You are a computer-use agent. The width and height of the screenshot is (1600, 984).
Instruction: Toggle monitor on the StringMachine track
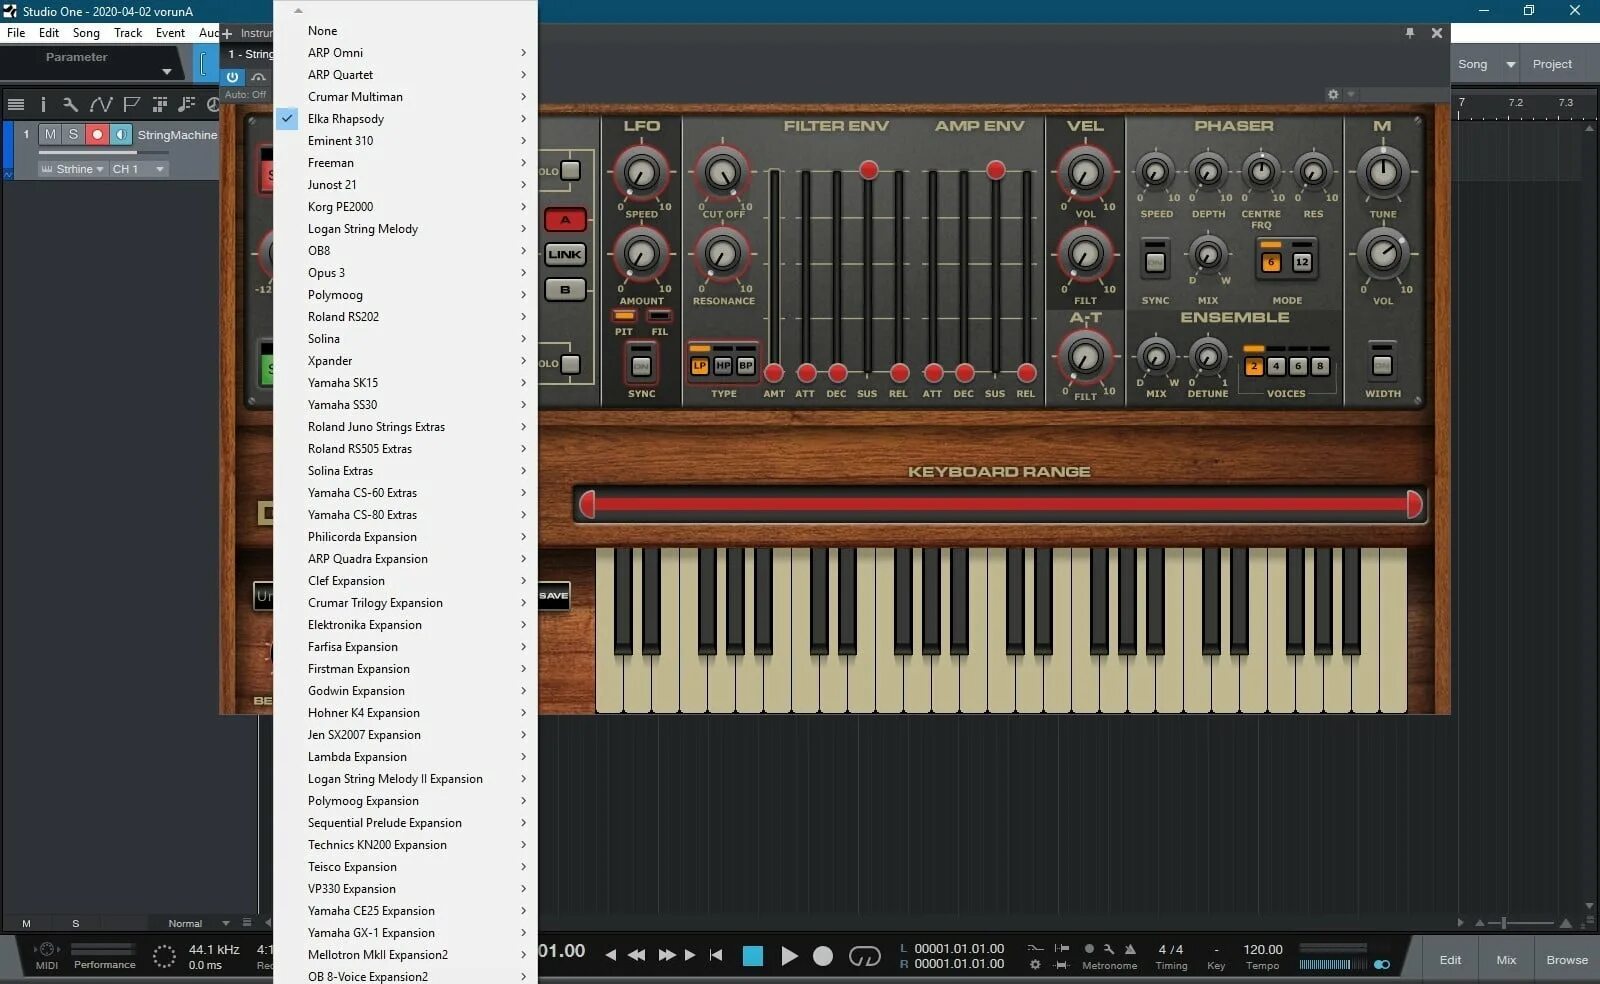tap(121, 134)
